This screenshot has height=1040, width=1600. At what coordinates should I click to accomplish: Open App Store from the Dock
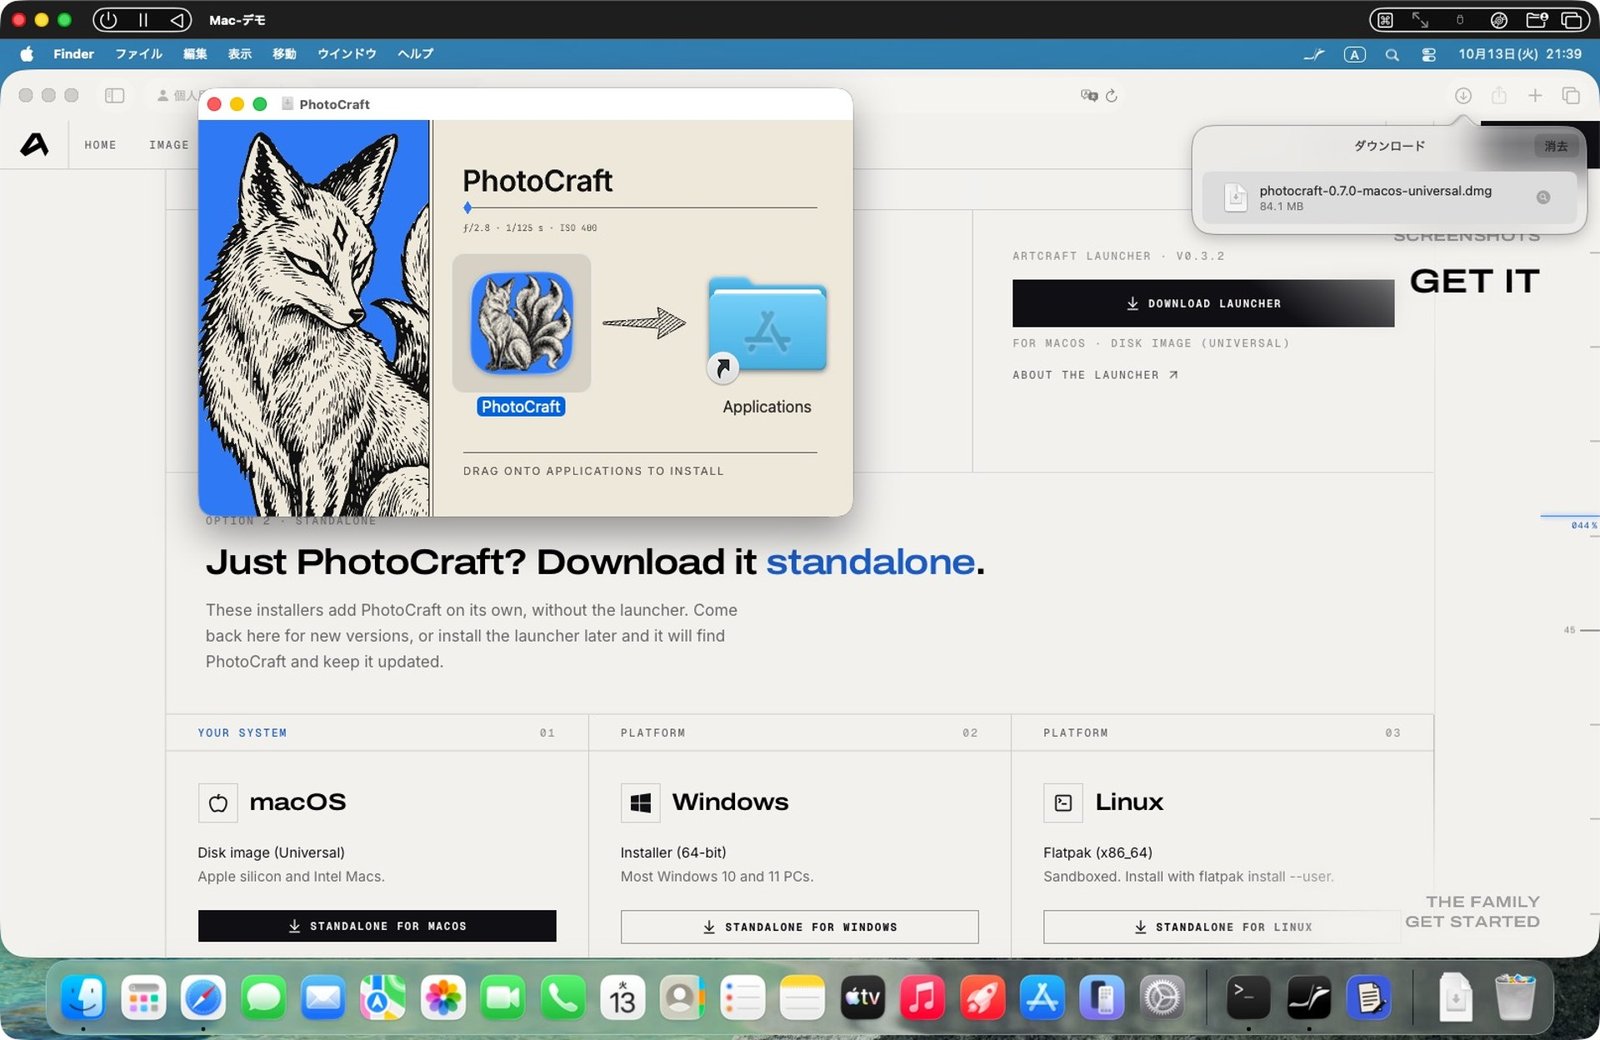click(1042, 997)
